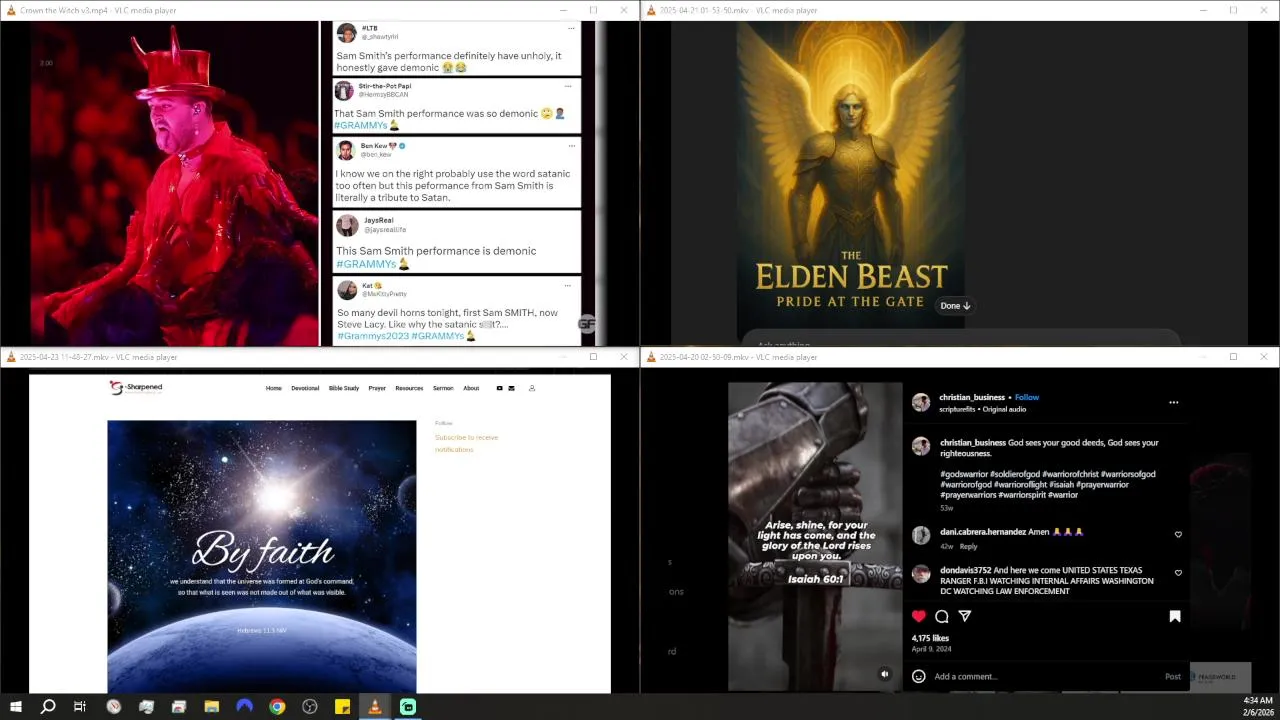Click the #godswarrior hashtag
This screenshot has height=720, width=1280.
tap(963, 474)
